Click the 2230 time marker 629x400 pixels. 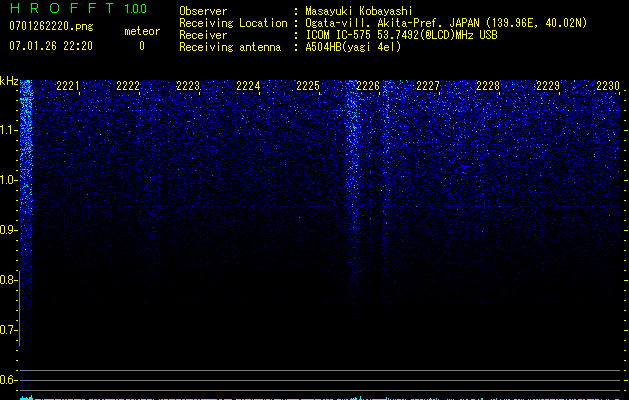tap(608, 85)
